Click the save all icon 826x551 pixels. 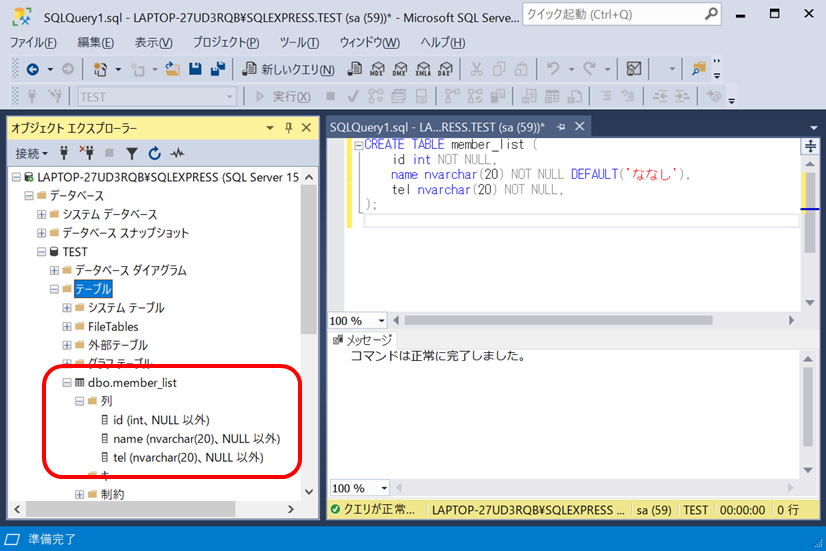(x=218, y=69)
